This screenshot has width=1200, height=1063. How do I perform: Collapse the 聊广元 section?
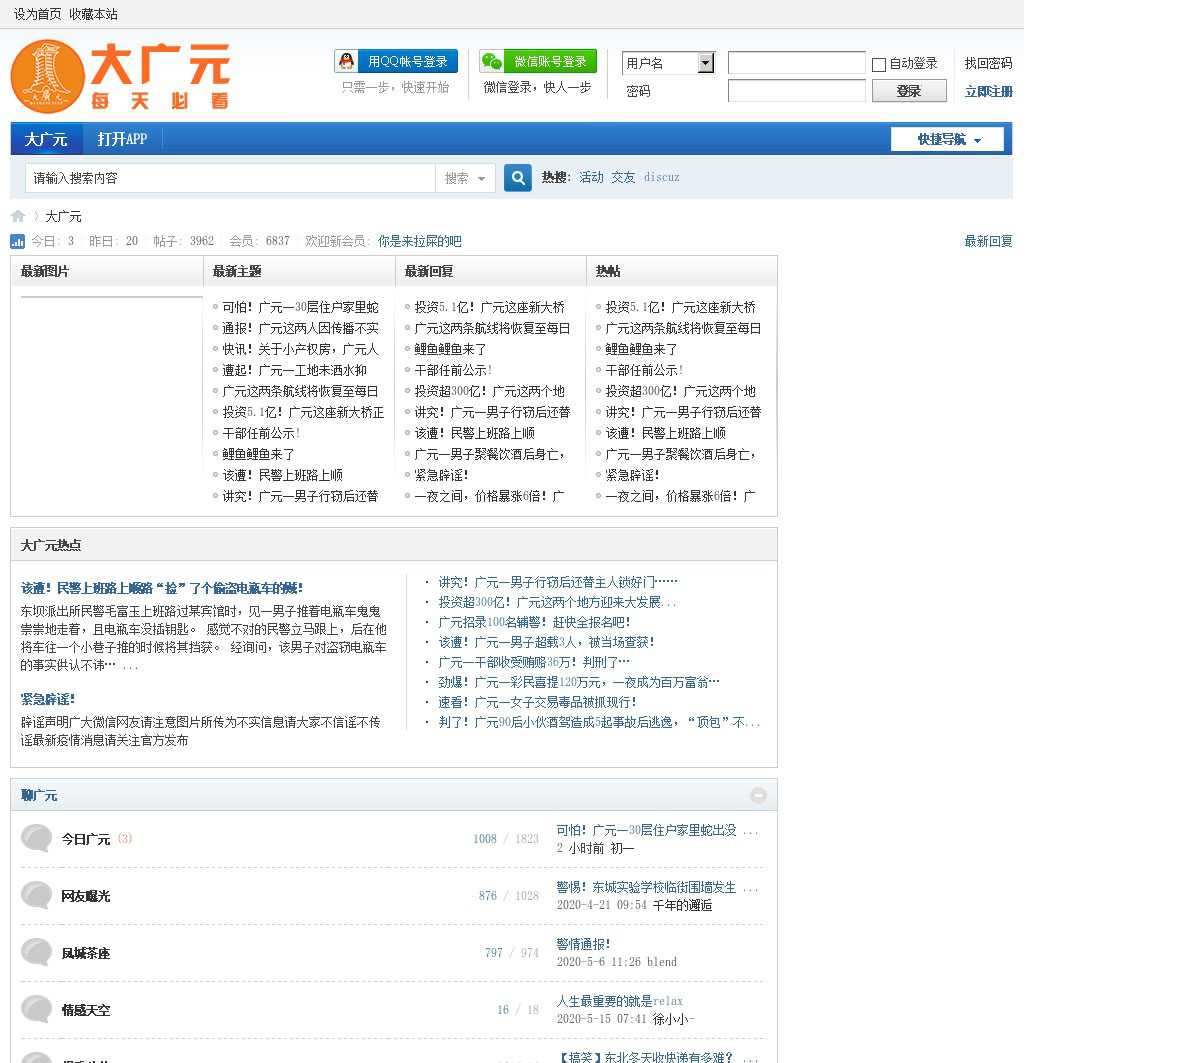(x=758, y=795)
